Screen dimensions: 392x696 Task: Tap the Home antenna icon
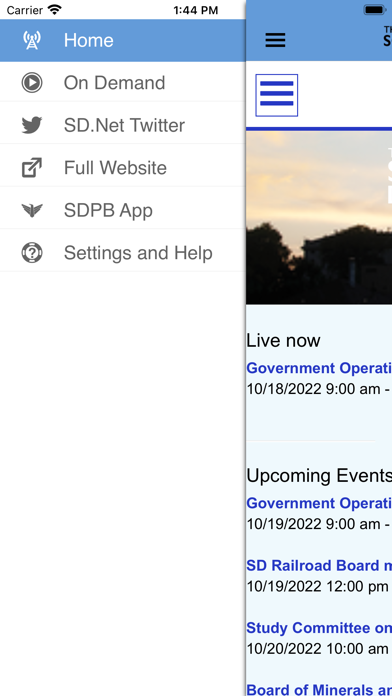click(32, 40)
